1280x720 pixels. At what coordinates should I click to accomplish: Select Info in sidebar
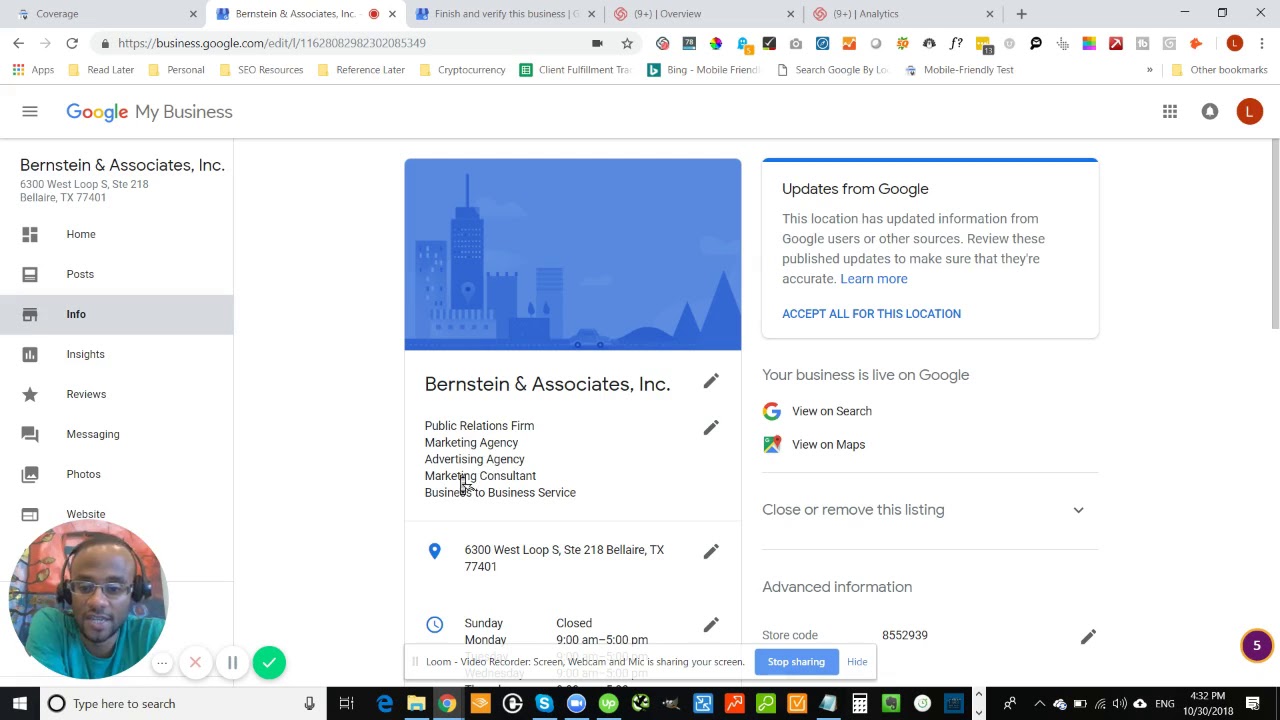[x=117, y=314]
